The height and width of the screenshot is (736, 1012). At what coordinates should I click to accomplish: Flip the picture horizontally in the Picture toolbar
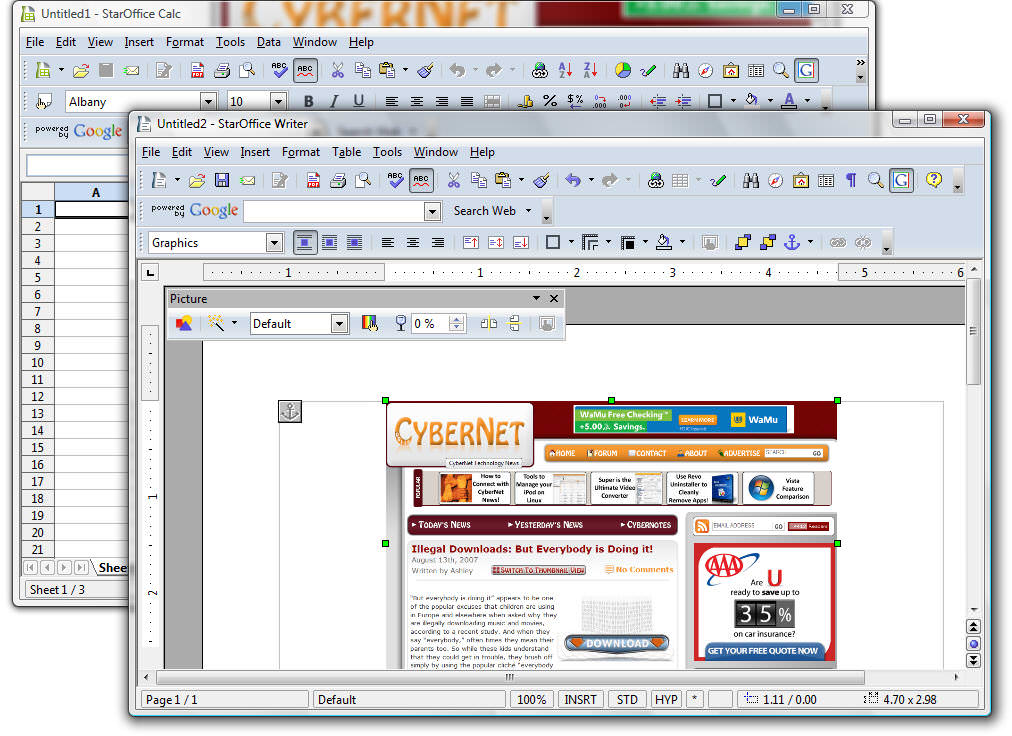489,323
